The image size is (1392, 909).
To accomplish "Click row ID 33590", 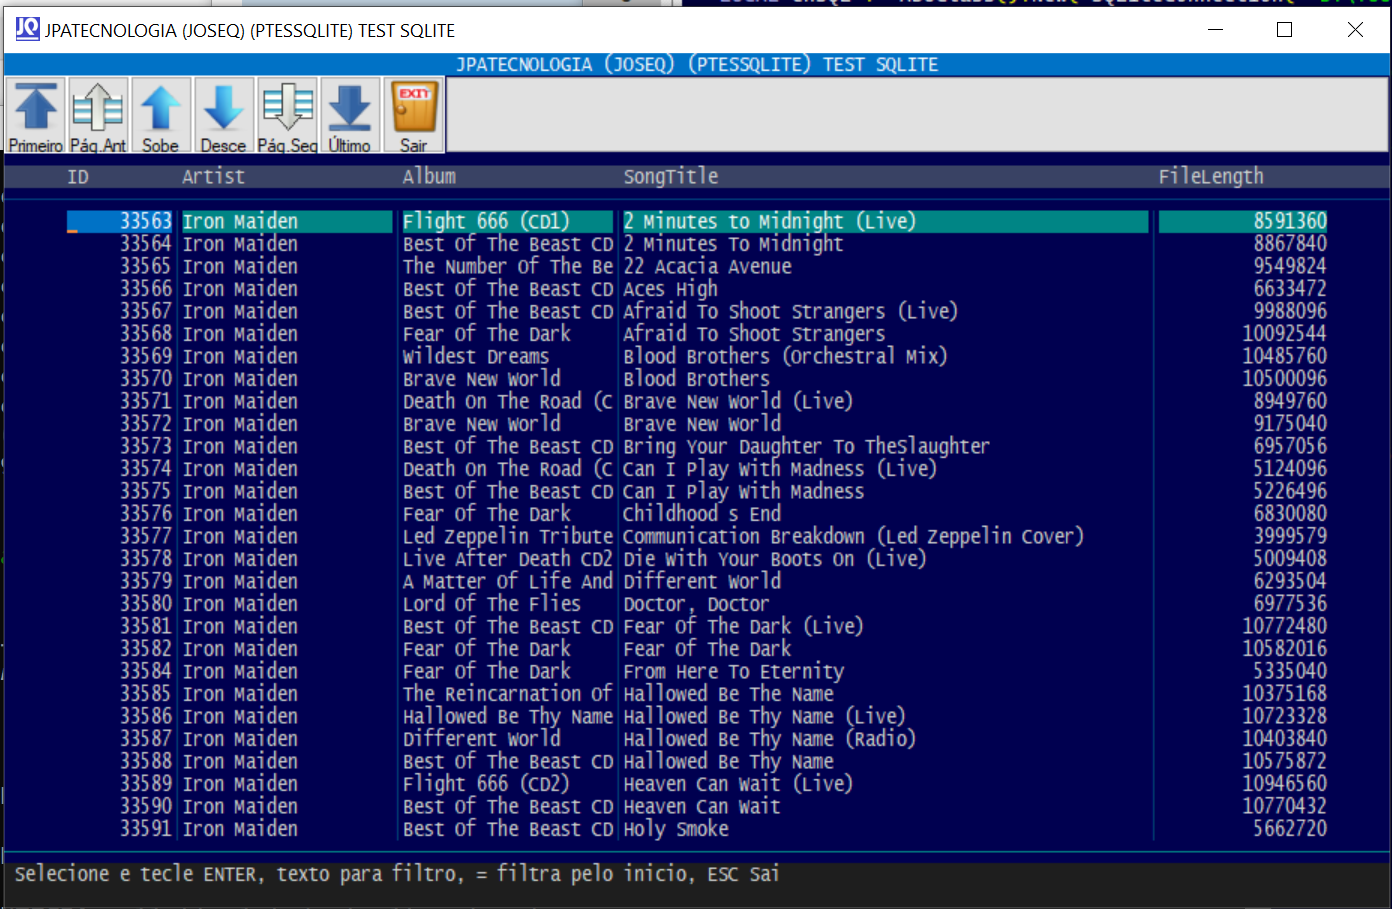I will tap(146, 806).
